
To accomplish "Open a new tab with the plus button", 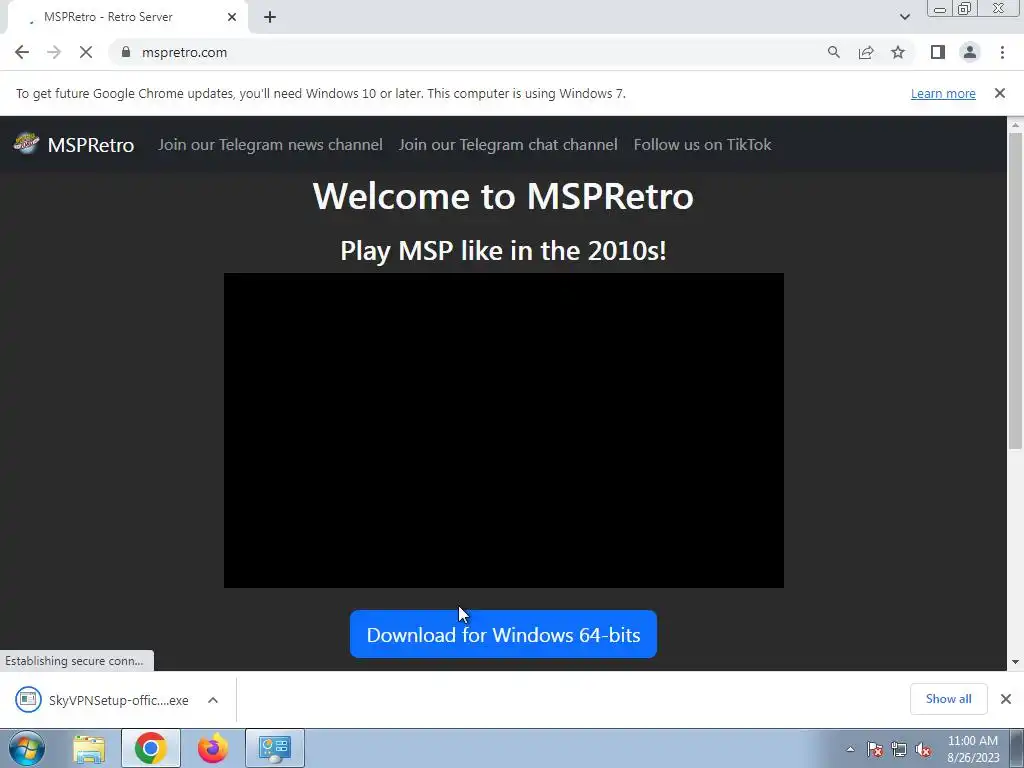I will coord(270,18).
